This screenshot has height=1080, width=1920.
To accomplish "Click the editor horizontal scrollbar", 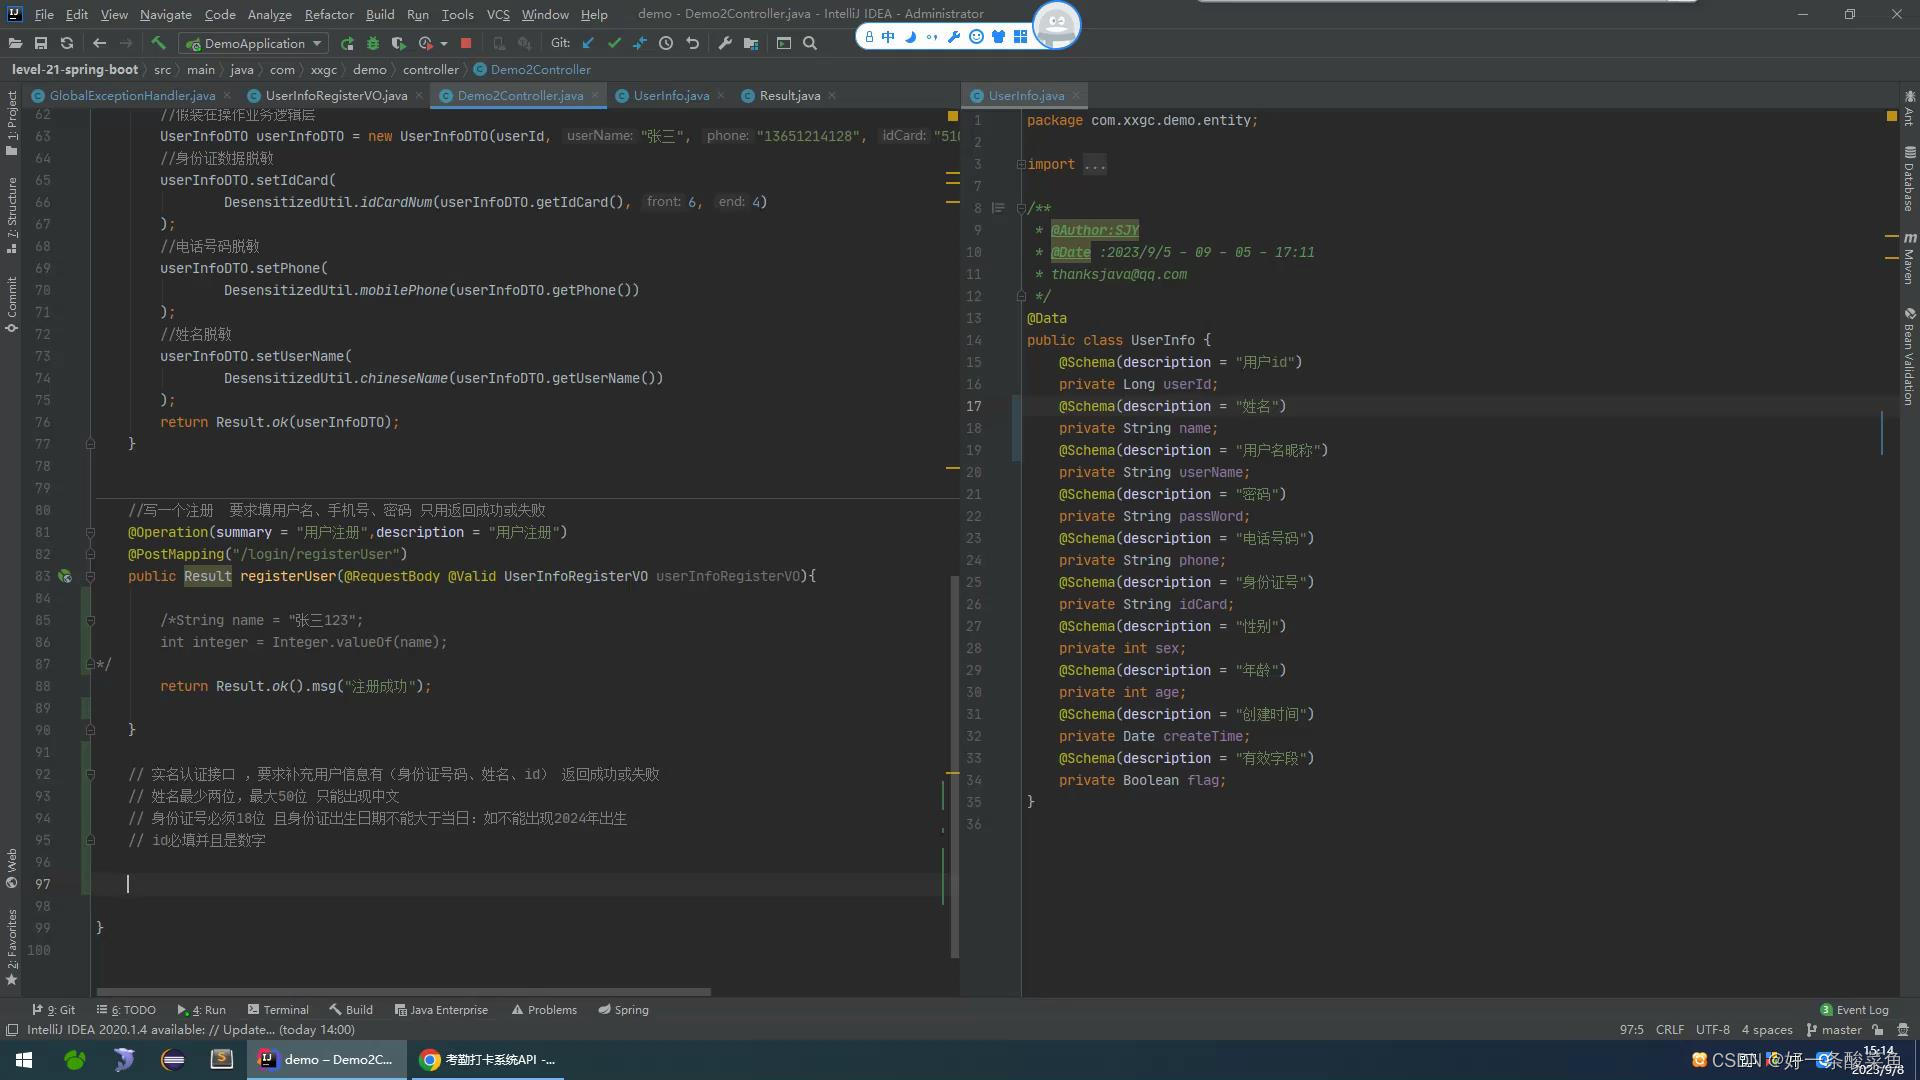I will (x=400, y=992).
